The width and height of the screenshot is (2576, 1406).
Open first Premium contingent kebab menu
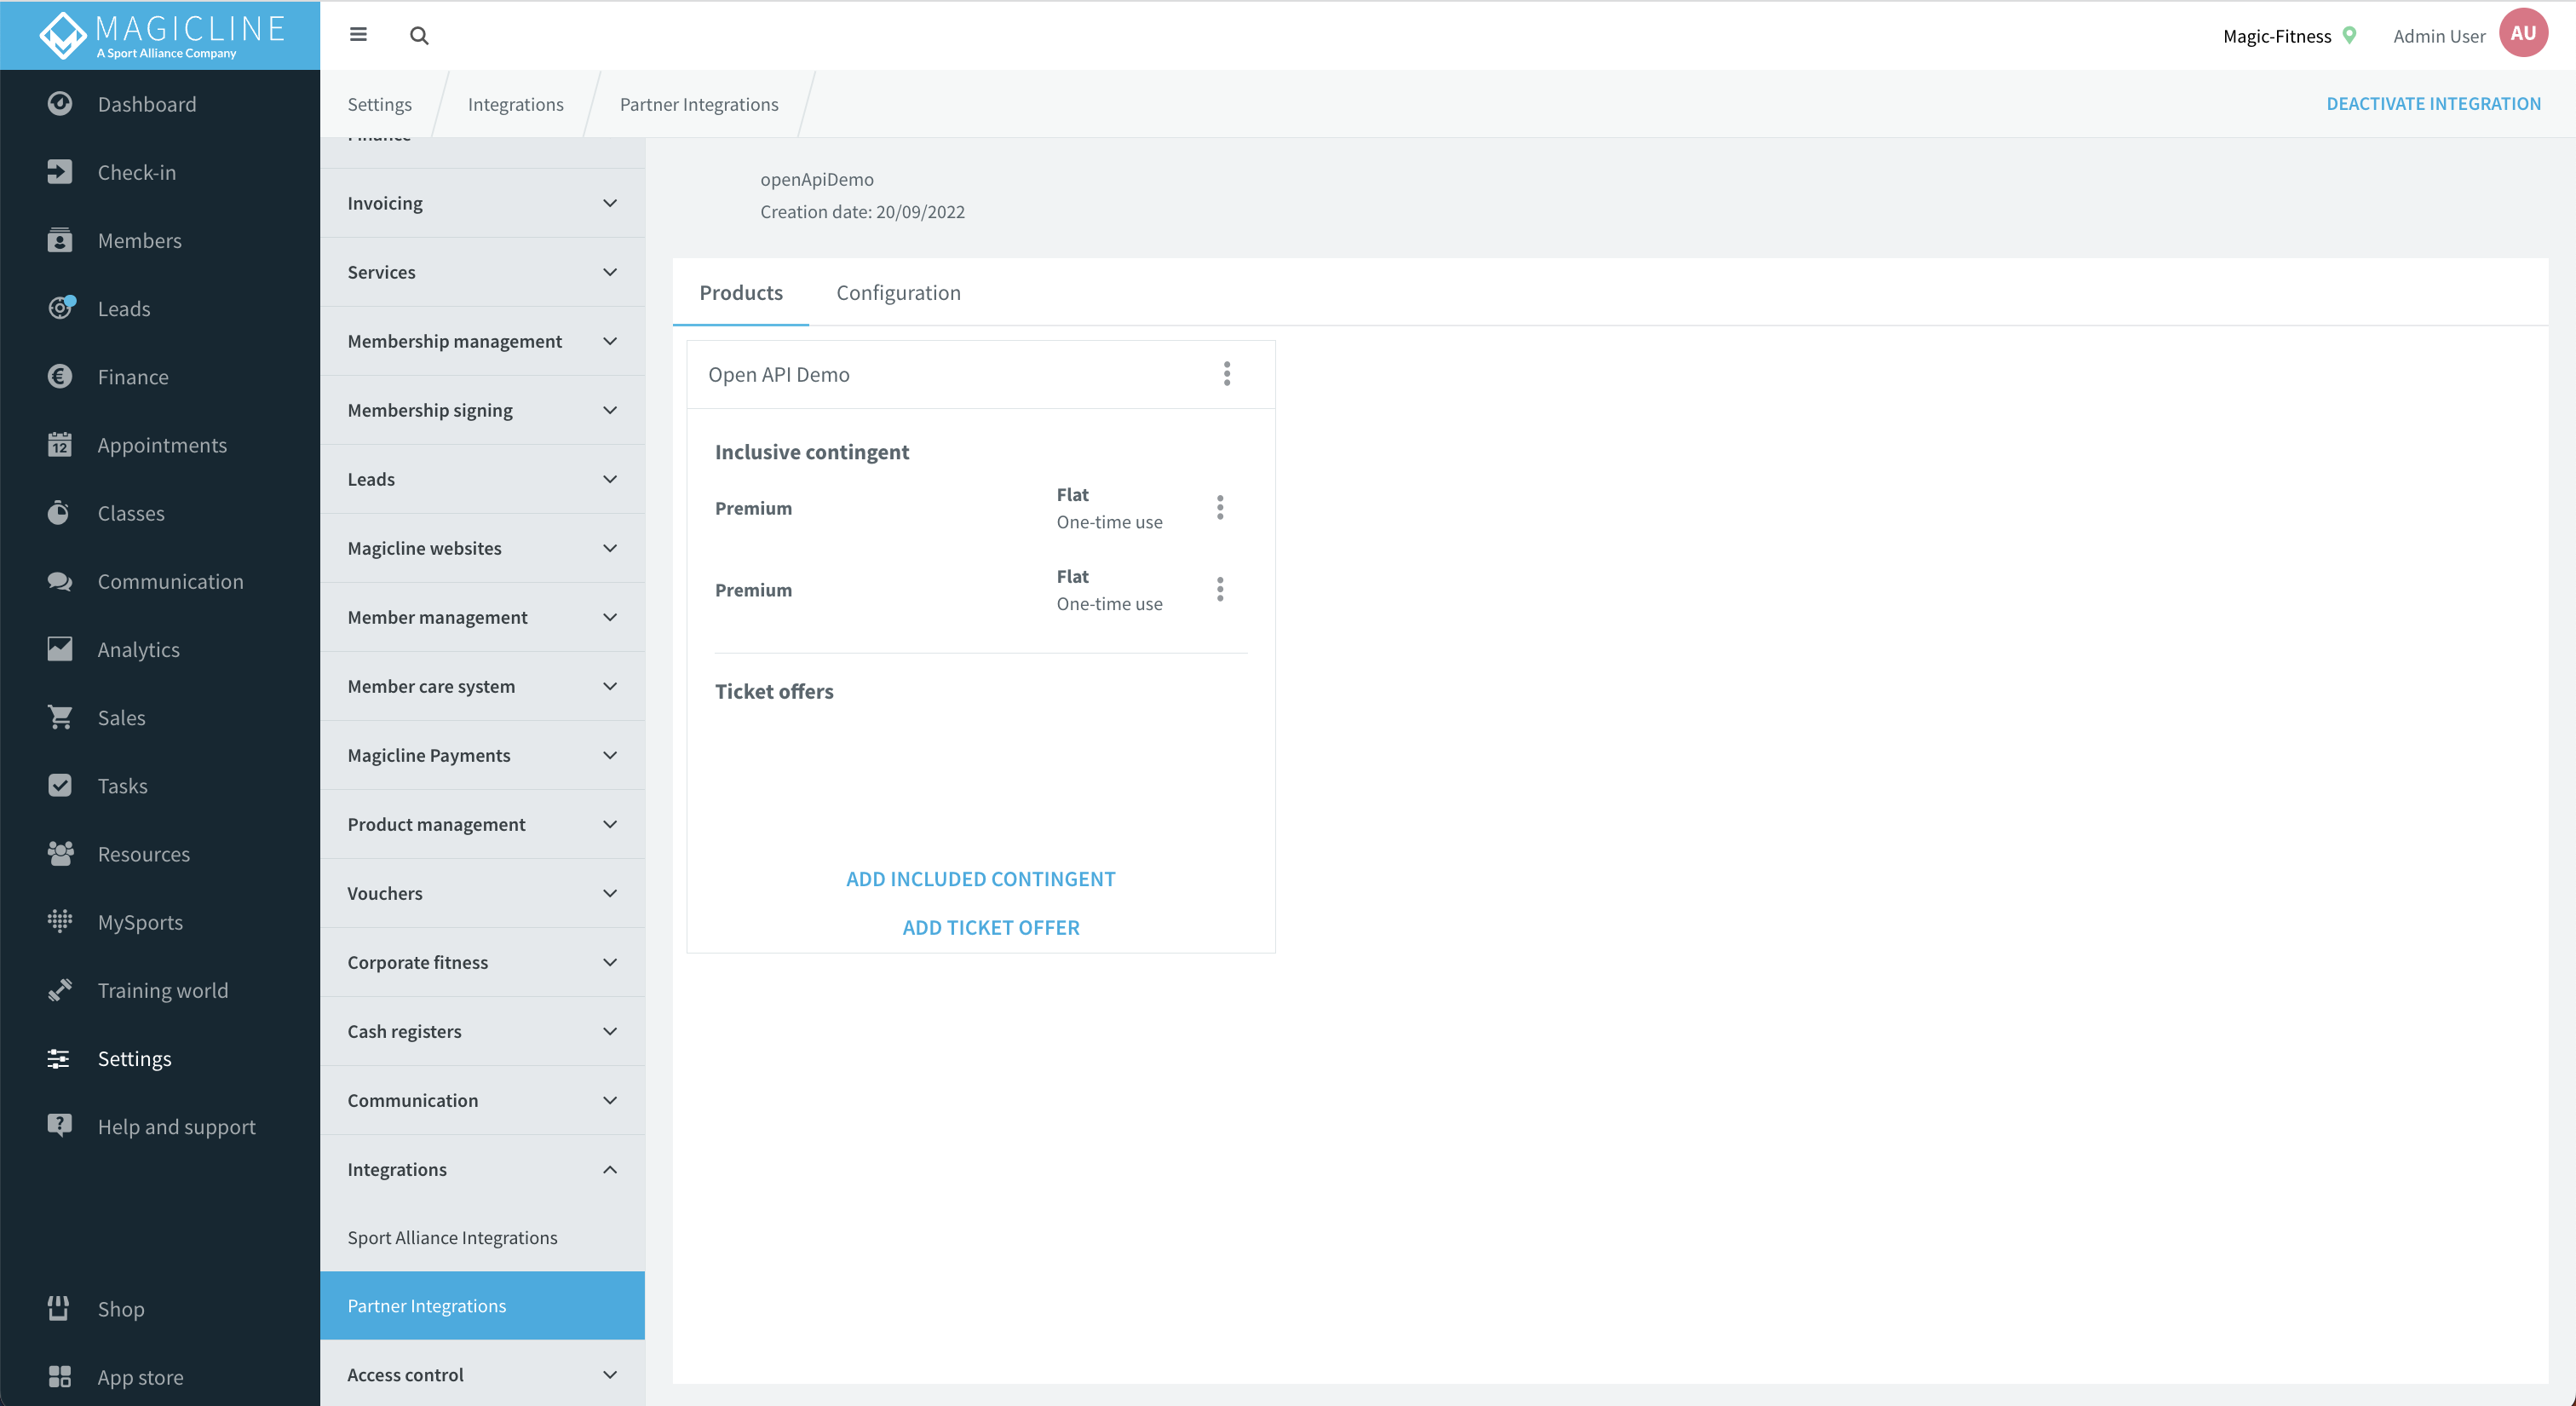tap(1220, 508)
